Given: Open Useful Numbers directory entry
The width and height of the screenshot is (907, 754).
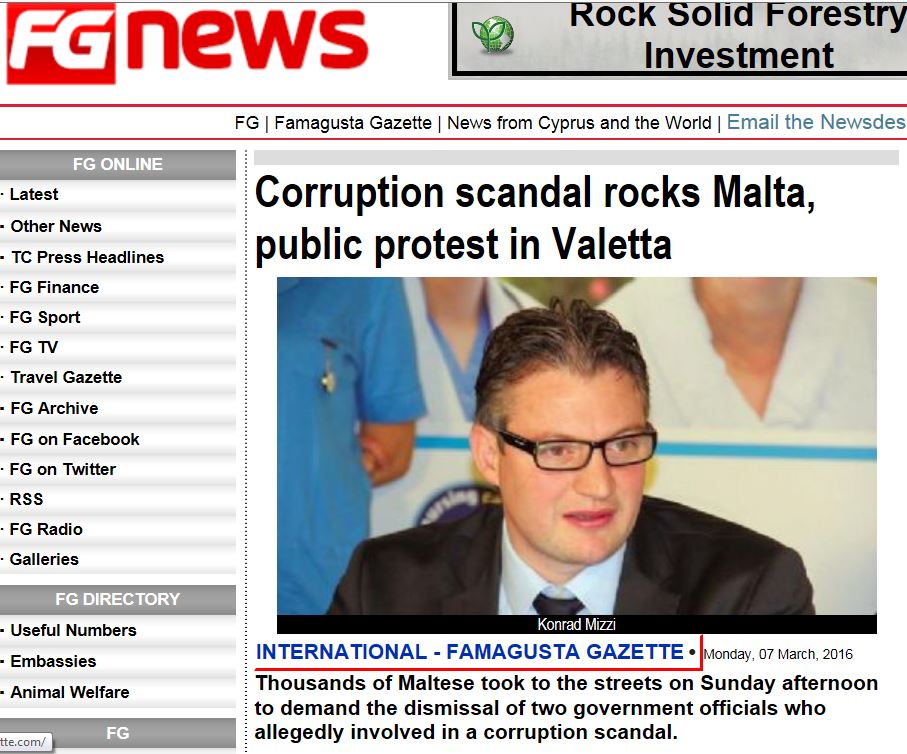Looking at the screenshot, I should tap(73, 630).
